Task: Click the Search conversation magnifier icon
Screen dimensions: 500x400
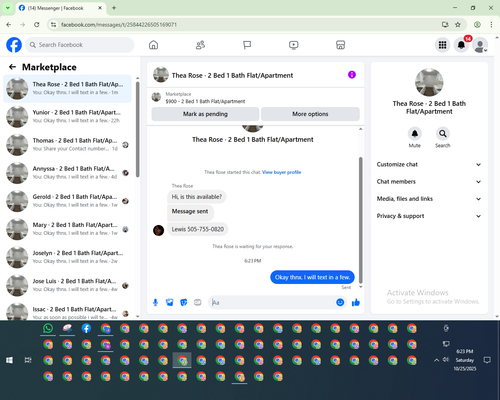Action: pyautogui.click(x=443, y=134)
